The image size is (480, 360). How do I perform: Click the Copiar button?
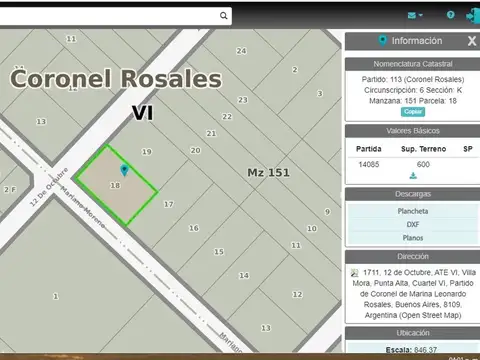point(413,112)
